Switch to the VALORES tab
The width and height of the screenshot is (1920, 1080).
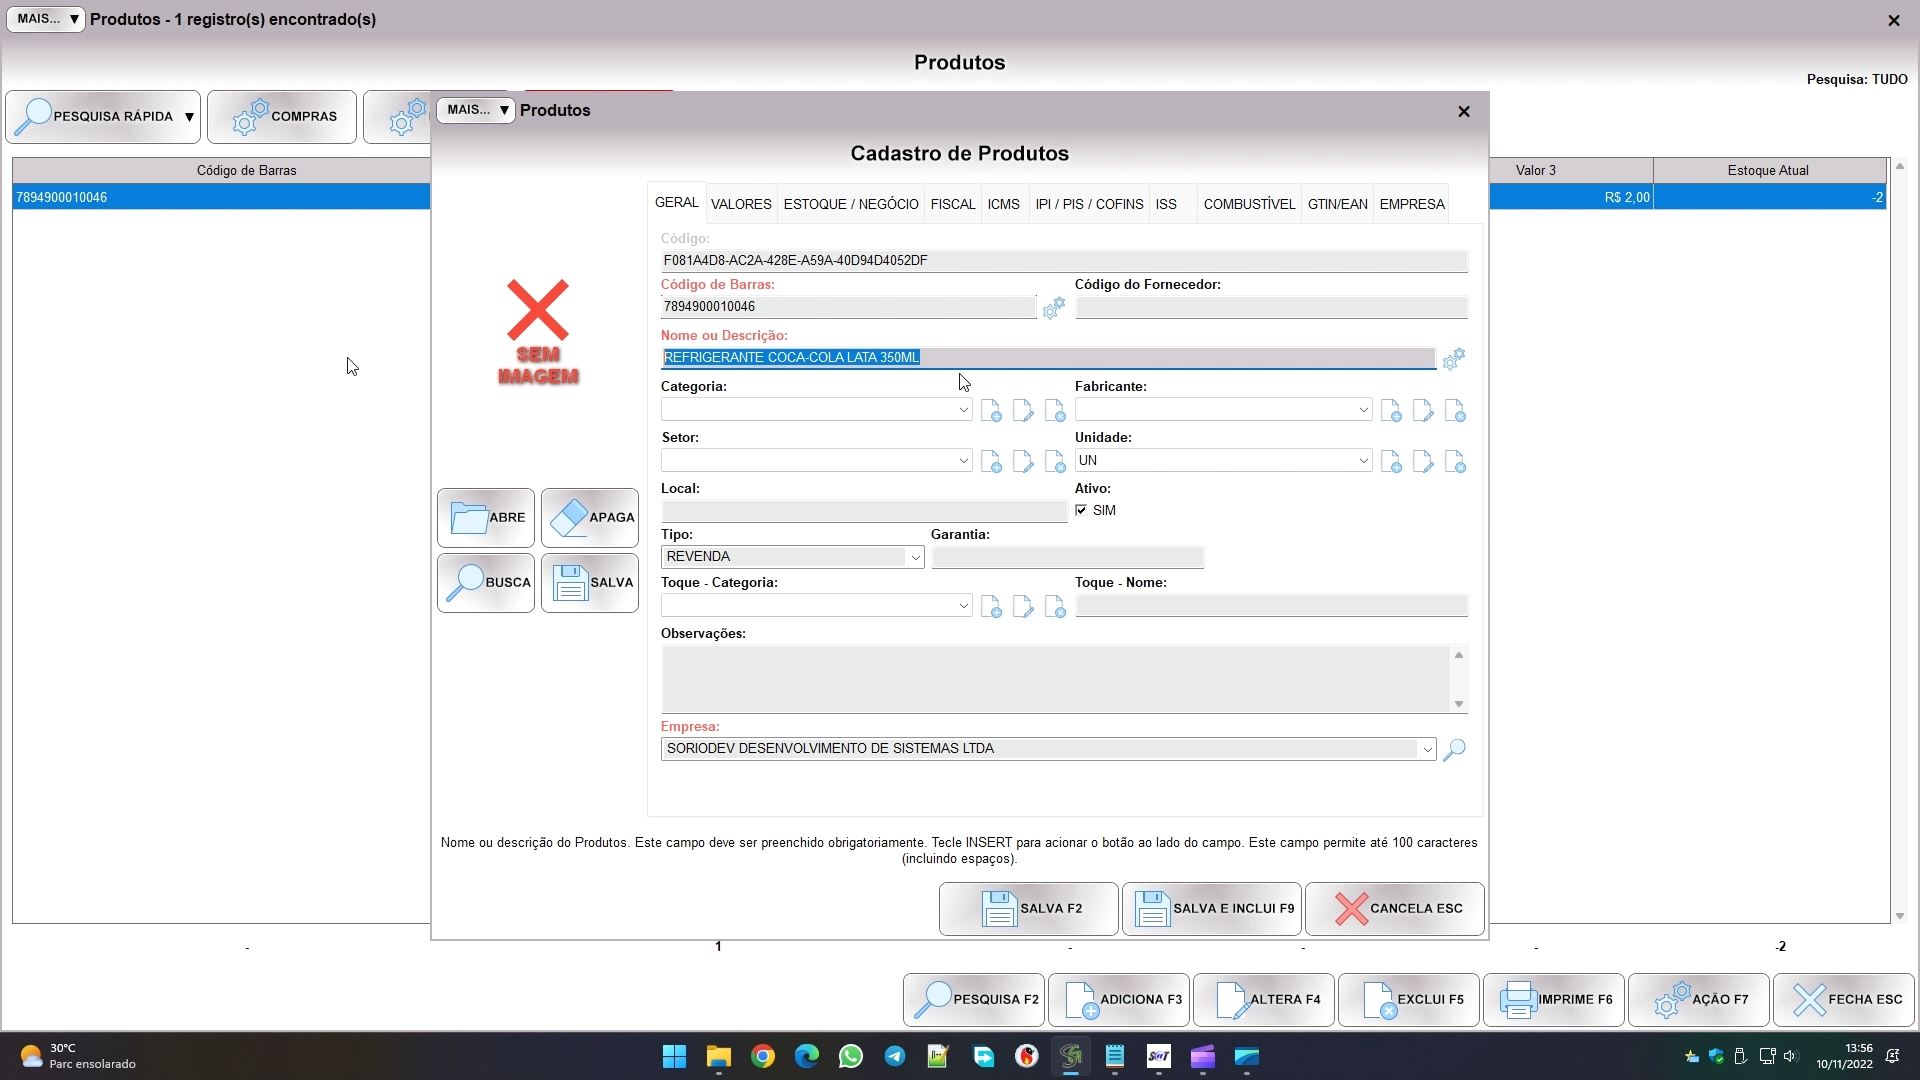pyautogui.click(x=741, y=204)
